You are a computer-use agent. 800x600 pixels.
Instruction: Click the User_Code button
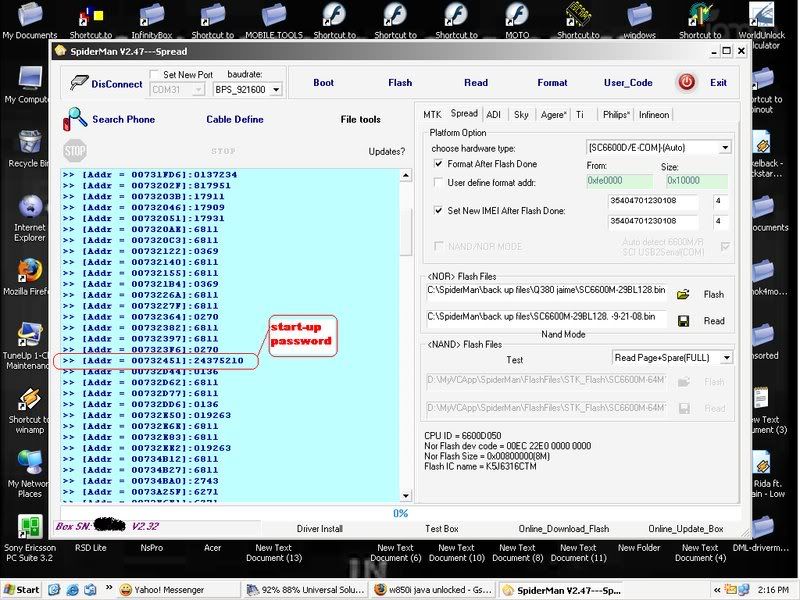click(x=628, y=83)
